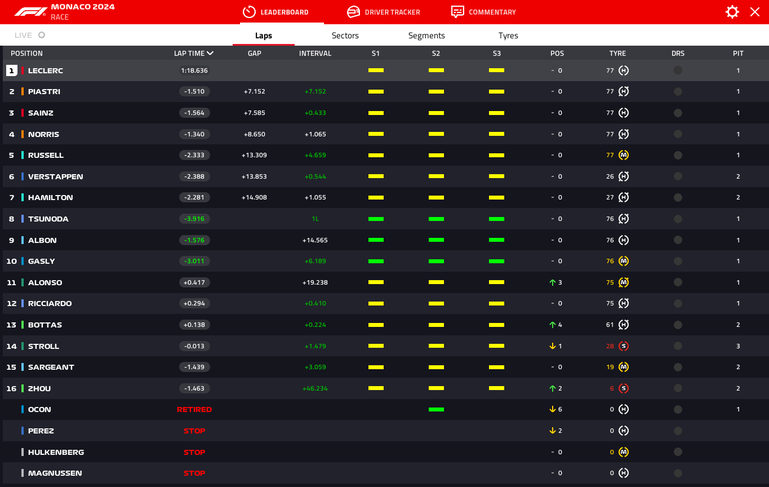Click Hulkenberg's medium tyre icon
769x487 pixels.
click(623, 452)
